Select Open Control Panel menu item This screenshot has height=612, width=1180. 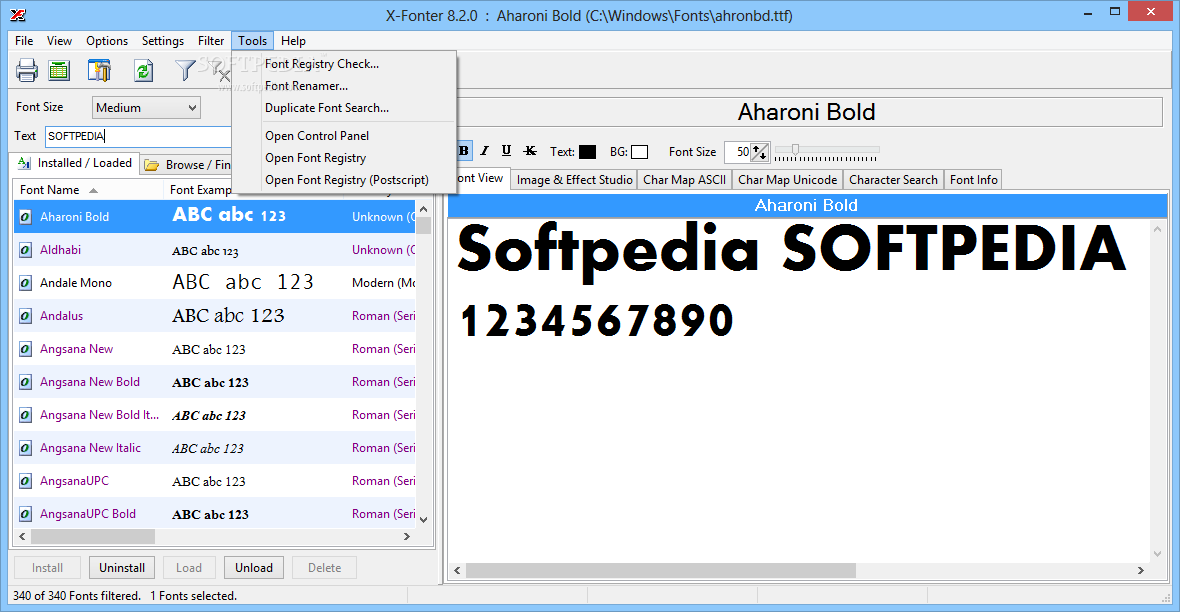343,135
